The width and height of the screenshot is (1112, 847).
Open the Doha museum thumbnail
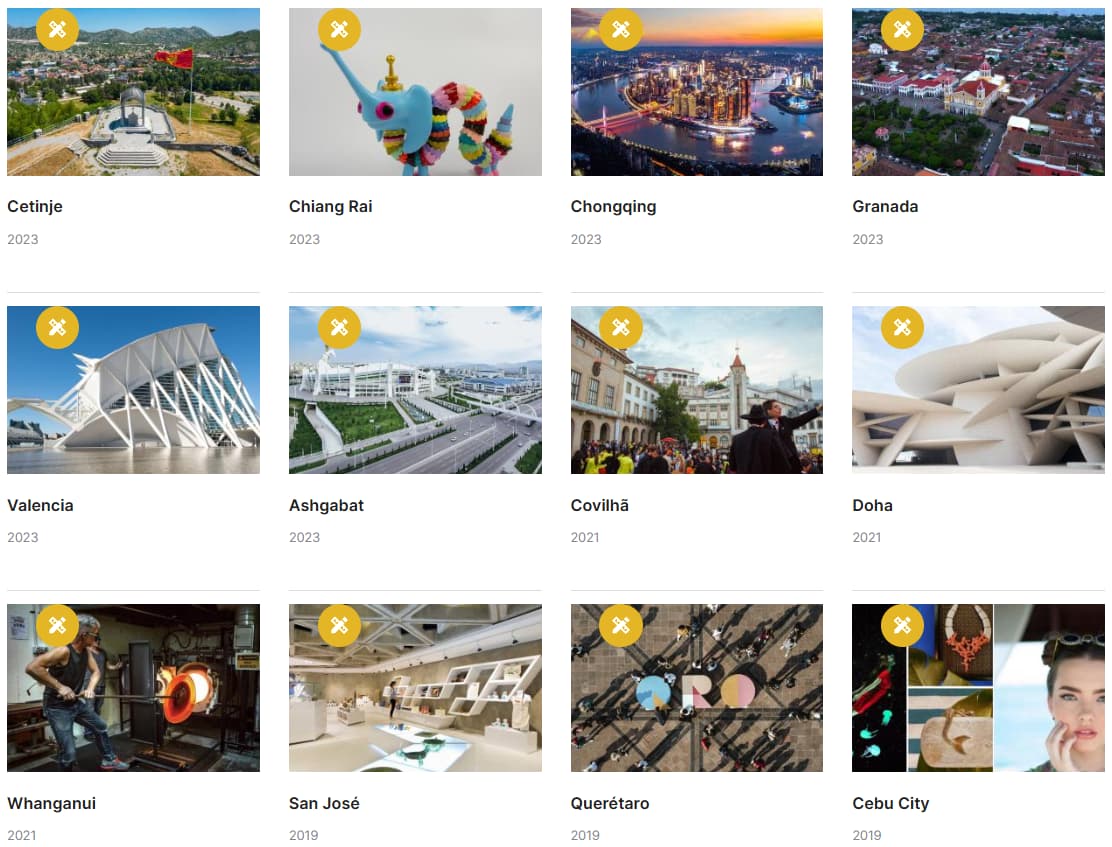978,389
